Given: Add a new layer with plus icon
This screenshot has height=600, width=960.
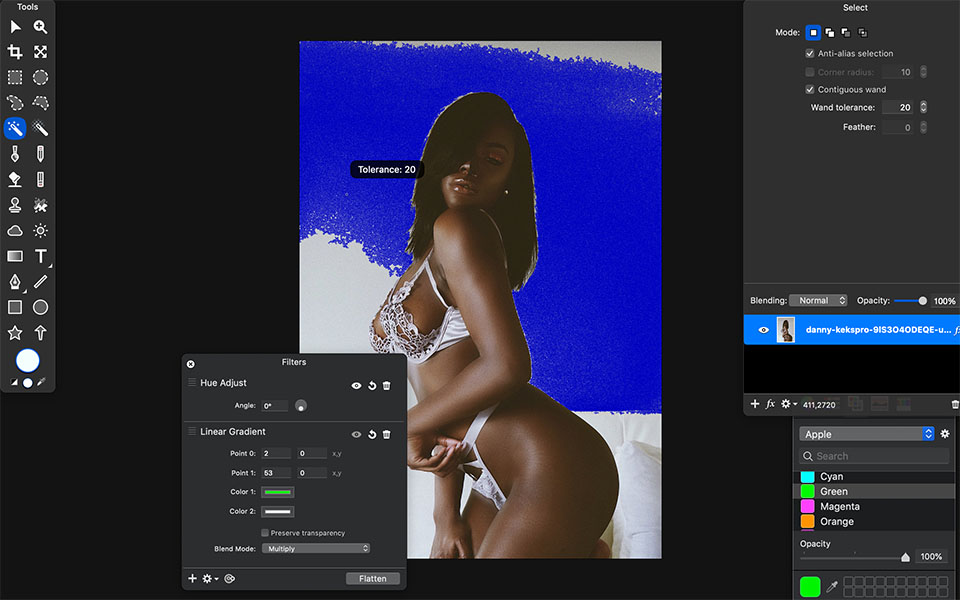Looking at the screenshot, I should [x=755, y=404].
